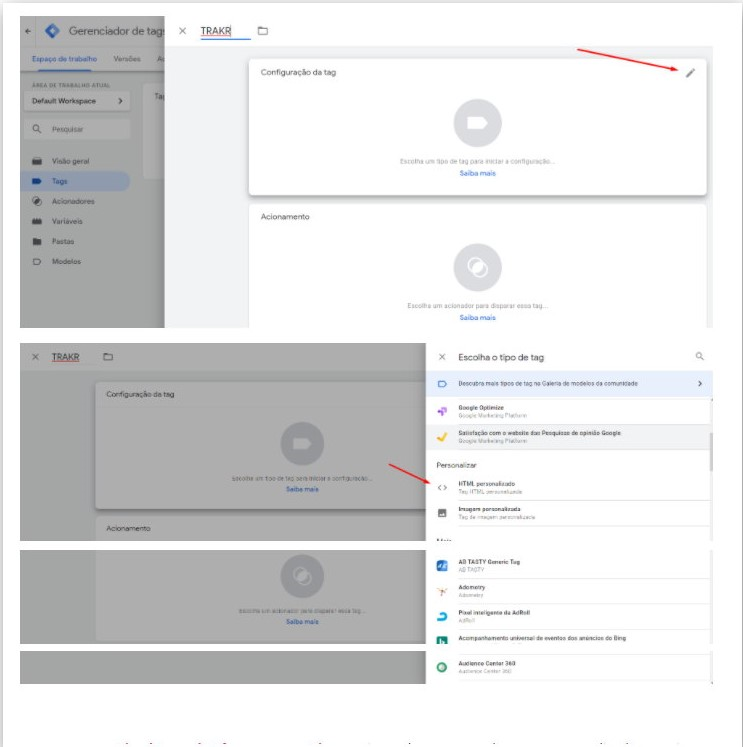This screenshot has width=743, height=747.
Task: Select Acompanhamento universal de eventos do Bing
Action: [x=568, y=638]
